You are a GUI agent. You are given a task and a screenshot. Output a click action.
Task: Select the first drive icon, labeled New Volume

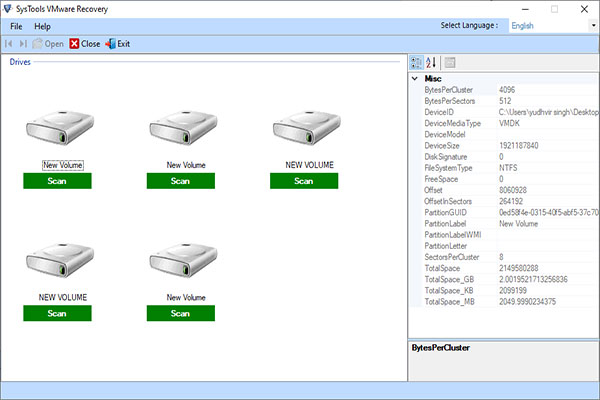(x=60, y=128)
